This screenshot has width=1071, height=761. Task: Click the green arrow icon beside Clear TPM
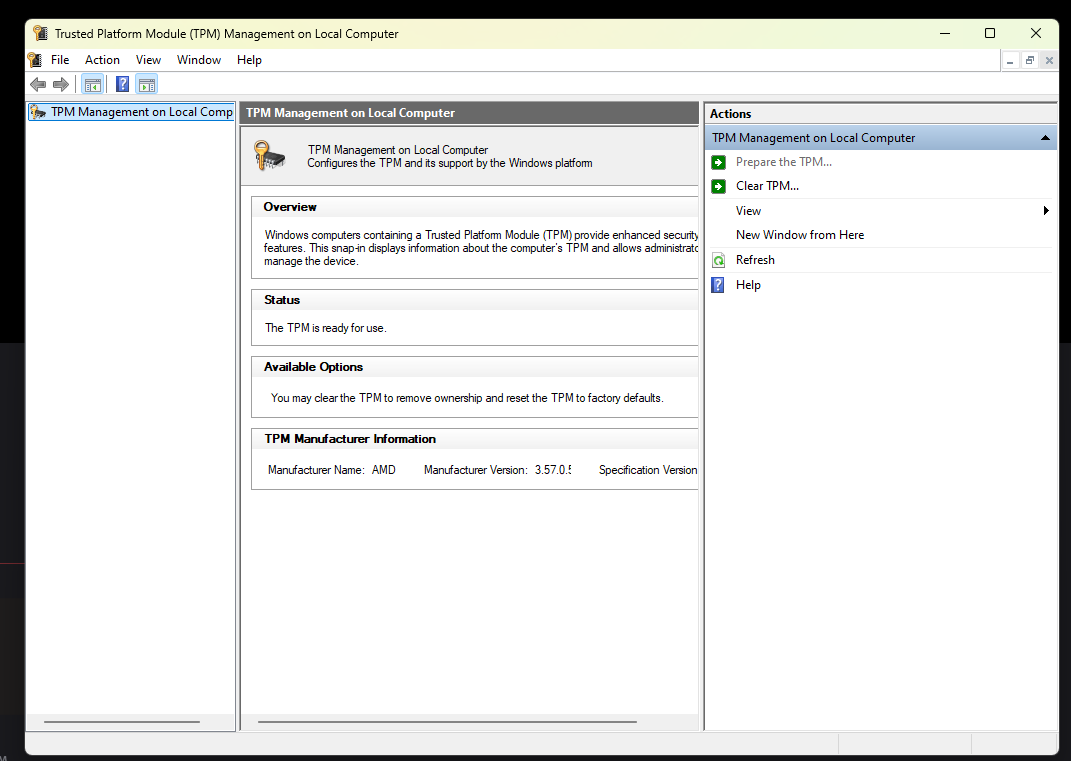pos(719,186)
